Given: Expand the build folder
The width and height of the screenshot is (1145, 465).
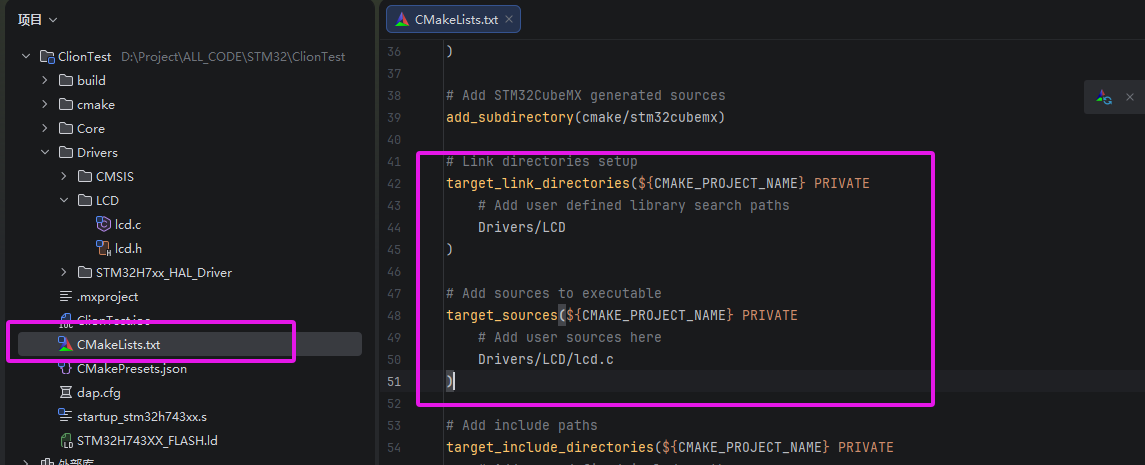Looking at the screenshot, I should (44, 81).
